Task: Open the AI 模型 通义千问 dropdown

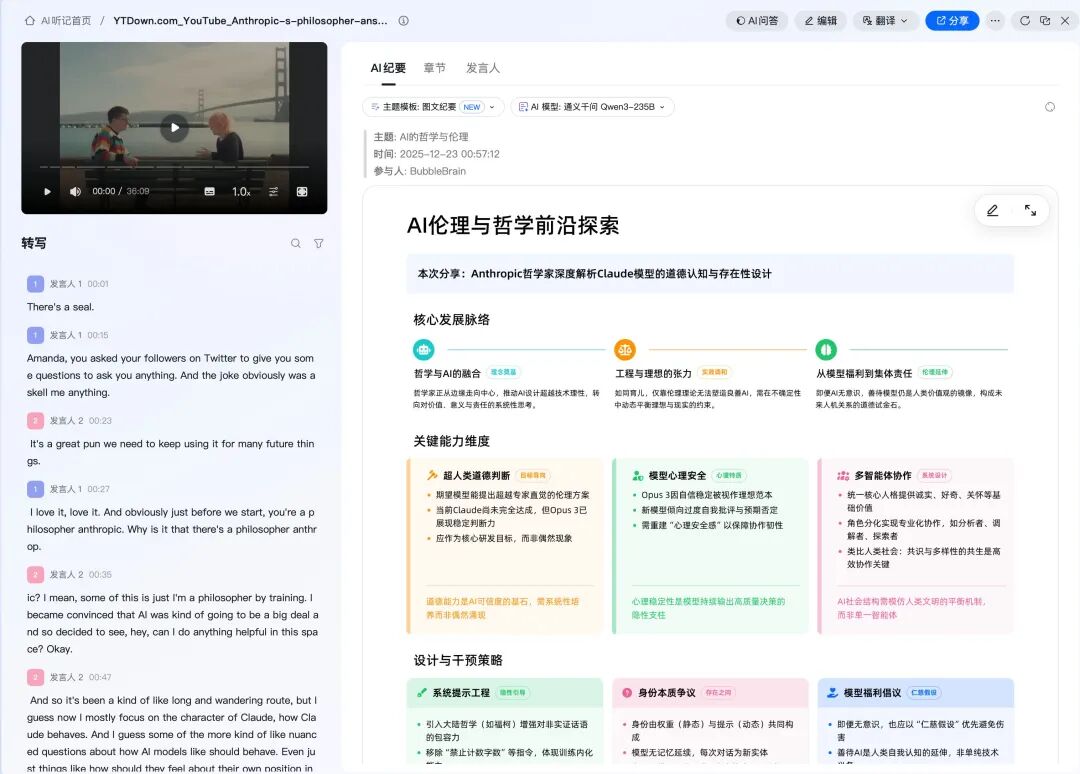Action: point(592,107)
